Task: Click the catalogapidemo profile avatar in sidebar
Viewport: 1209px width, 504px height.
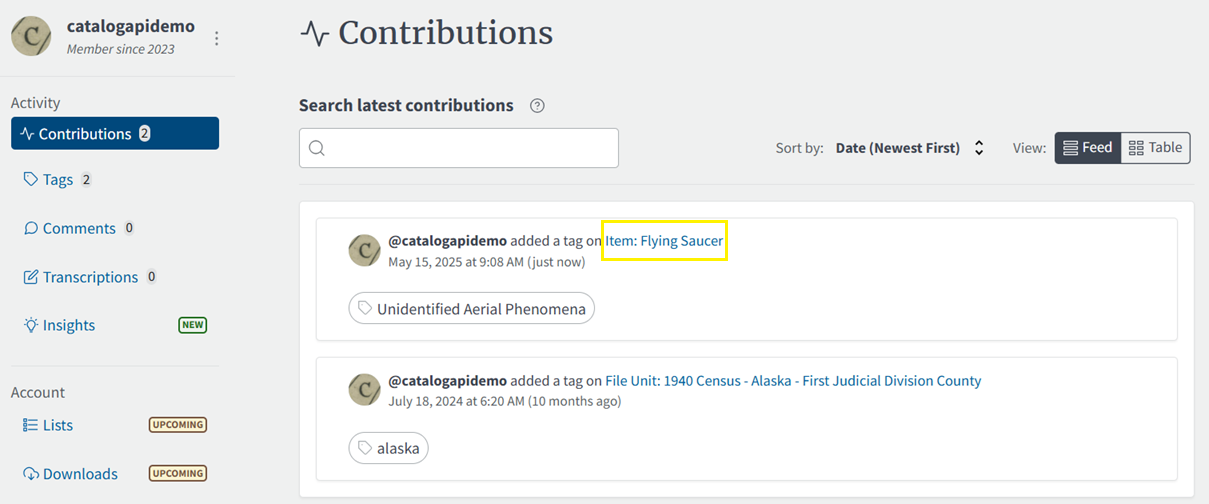Action: coord(31,36)
